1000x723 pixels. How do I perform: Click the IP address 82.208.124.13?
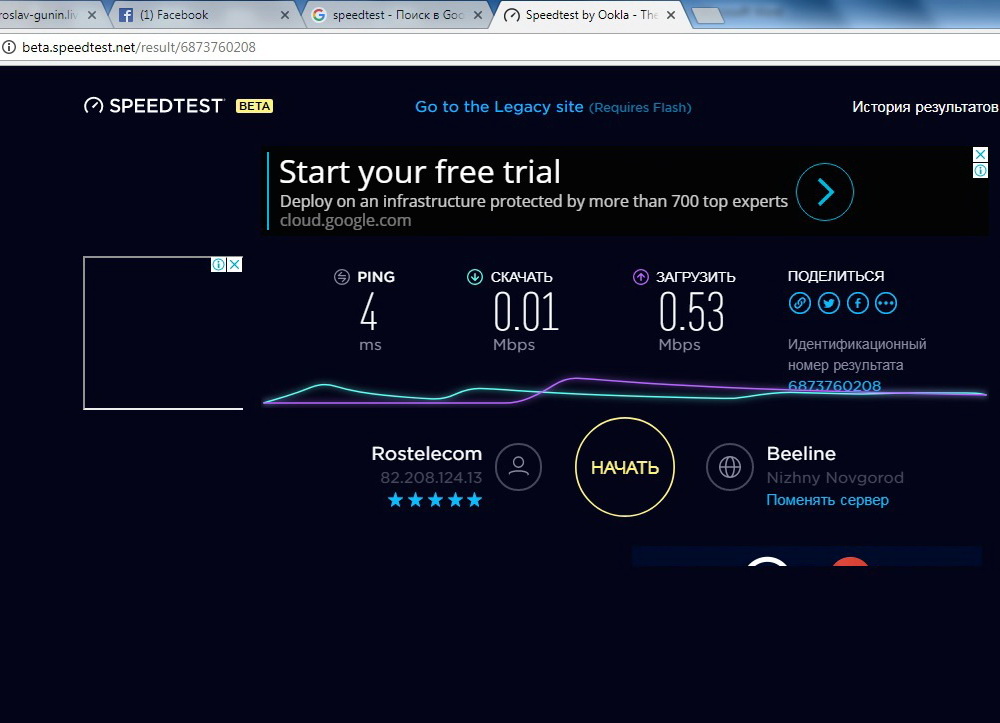[431, 478]
